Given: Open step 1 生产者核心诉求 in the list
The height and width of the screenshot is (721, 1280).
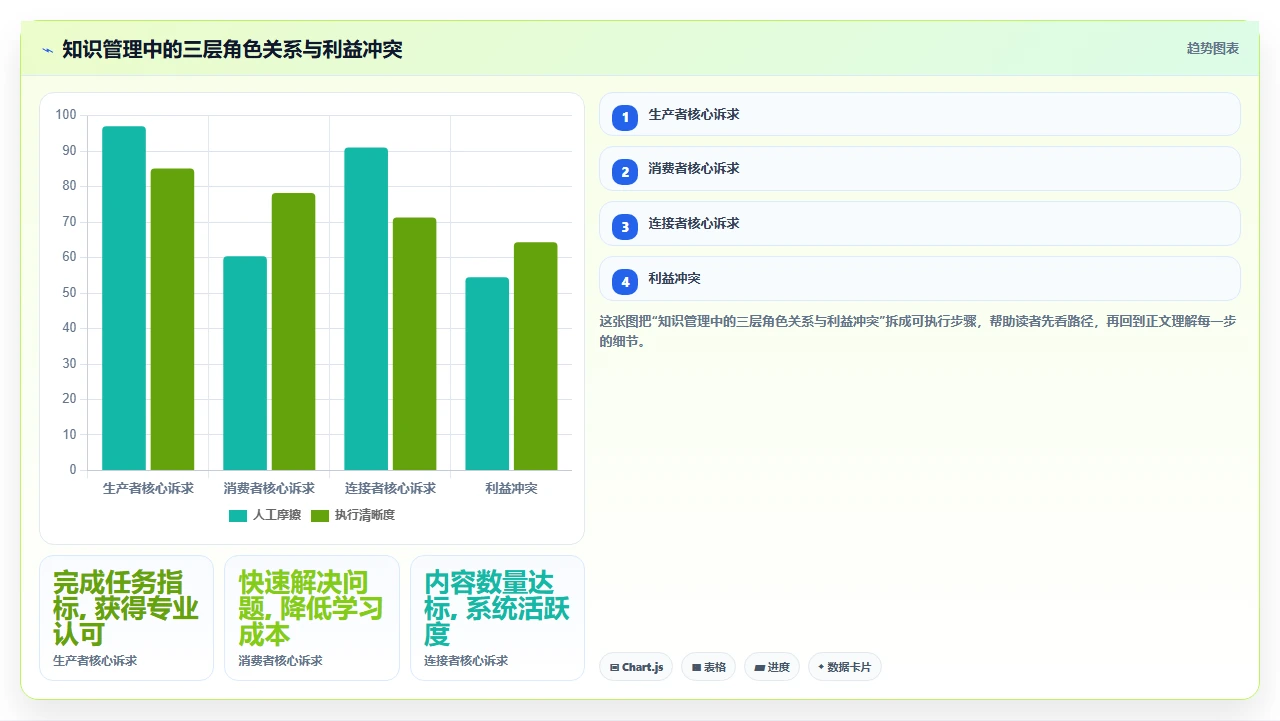Looking at the screenshot, I should (x=920, y=114).
